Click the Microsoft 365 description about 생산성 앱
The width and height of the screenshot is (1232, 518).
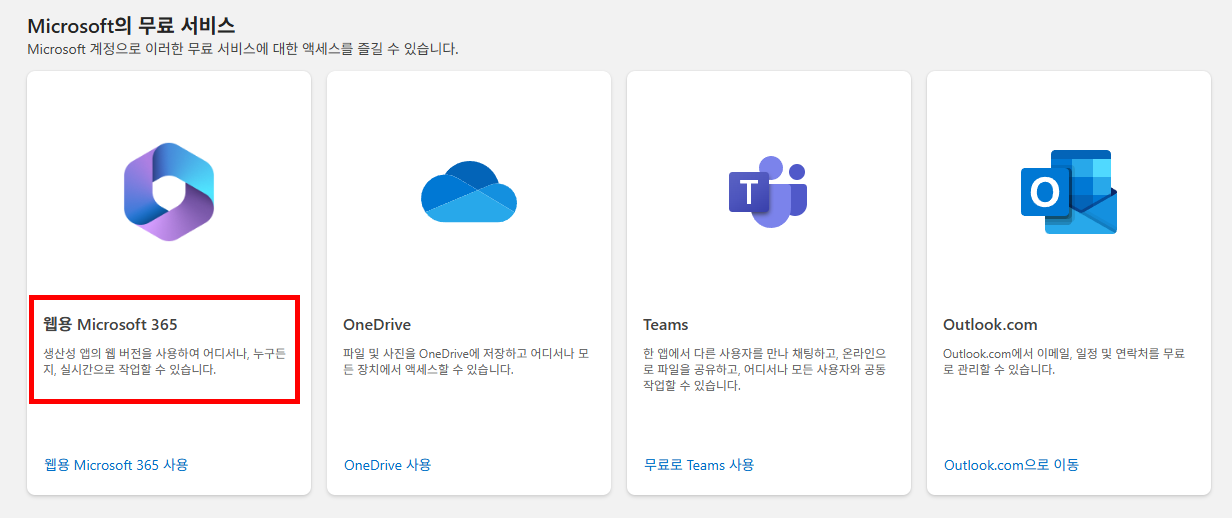tap(167, 362)
